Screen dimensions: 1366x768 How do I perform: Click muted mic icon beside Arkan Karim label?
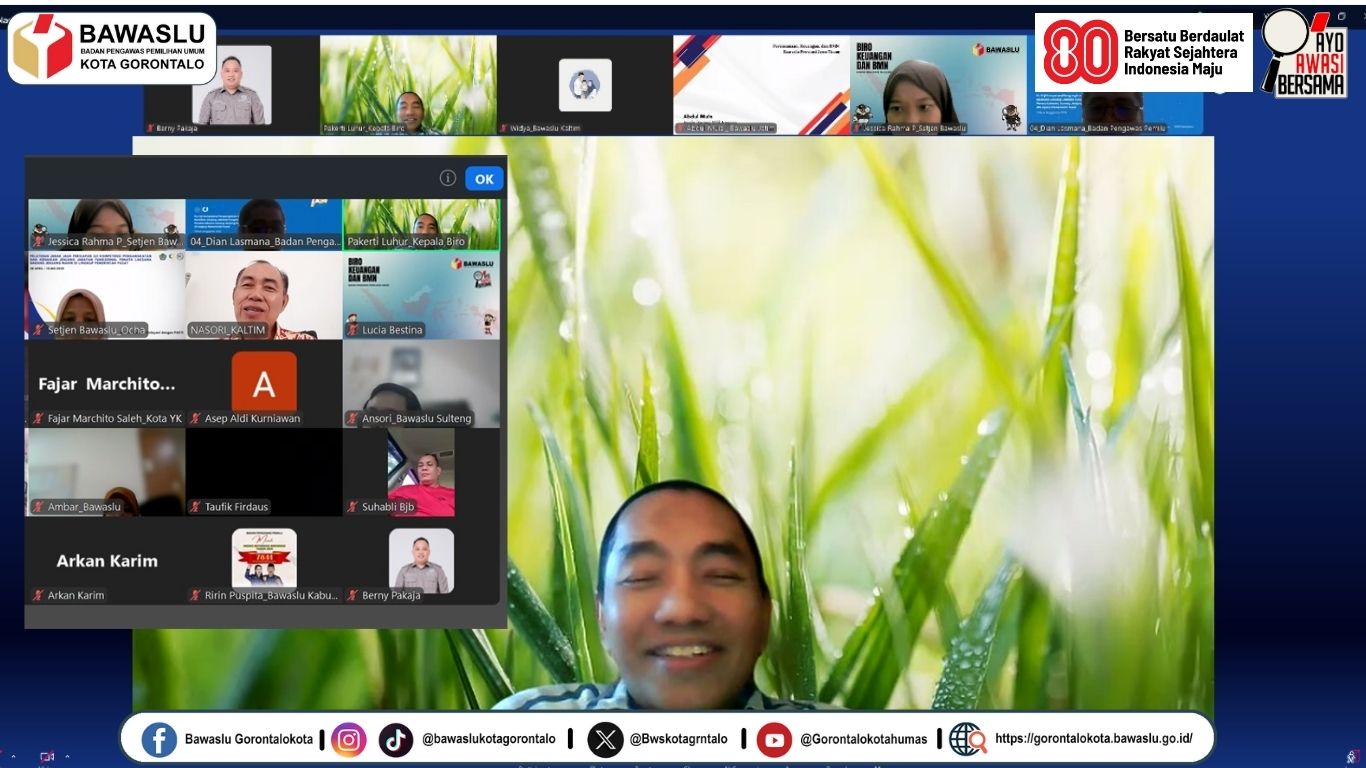coord(38,595)
